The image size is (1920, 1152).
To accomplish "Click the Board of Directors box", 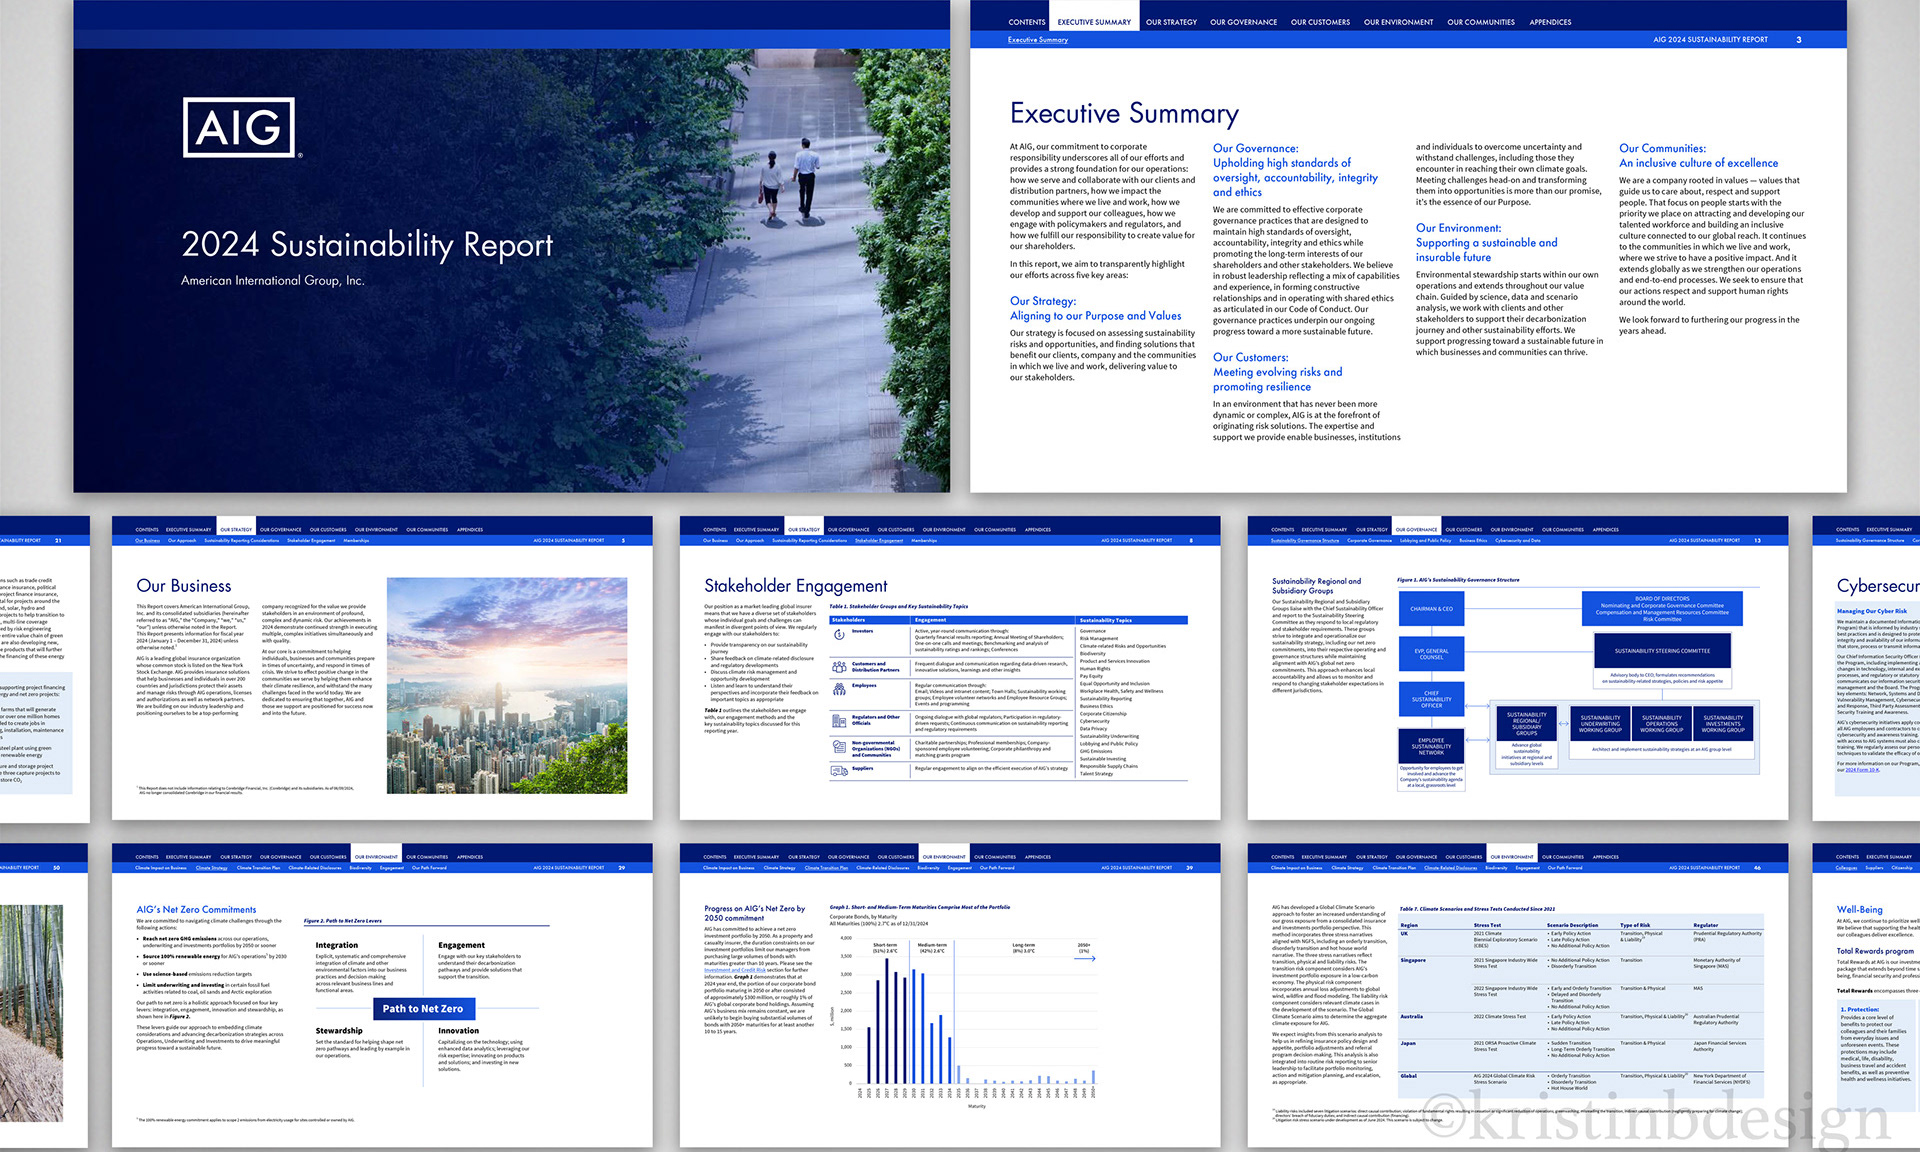I will pyautogui.click(x=1662, y=608).
